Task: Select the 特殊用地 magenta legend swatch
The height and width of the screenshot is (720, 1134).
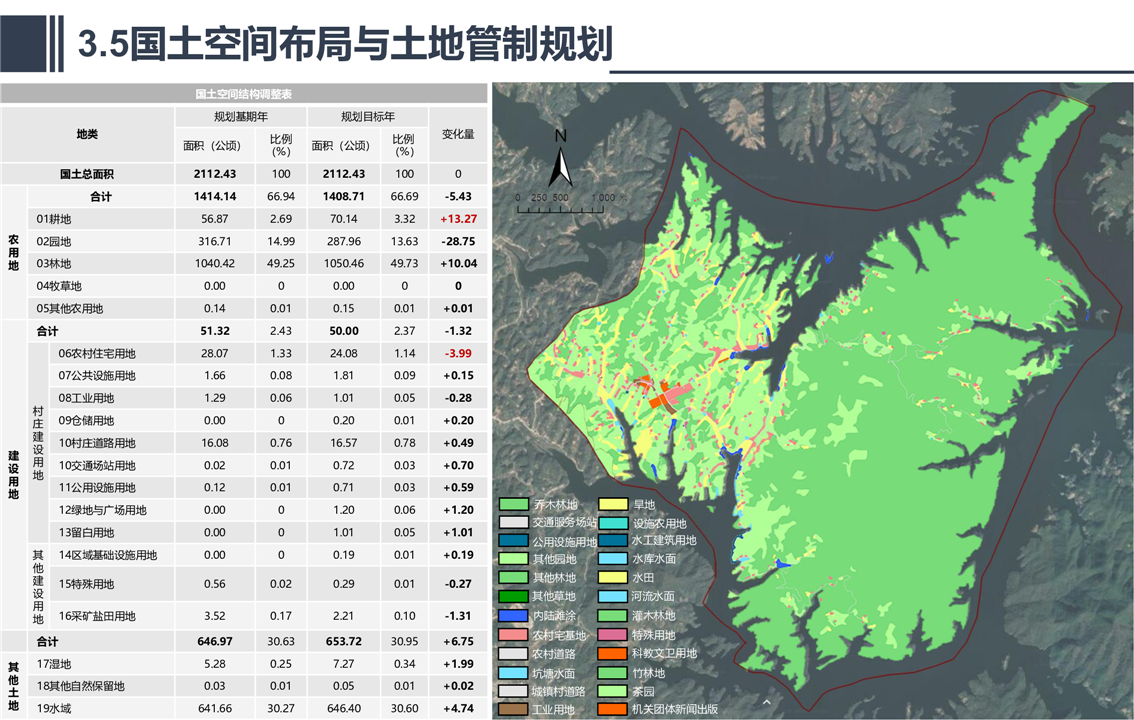Action: pyautogui.click(x=613, y=635)
